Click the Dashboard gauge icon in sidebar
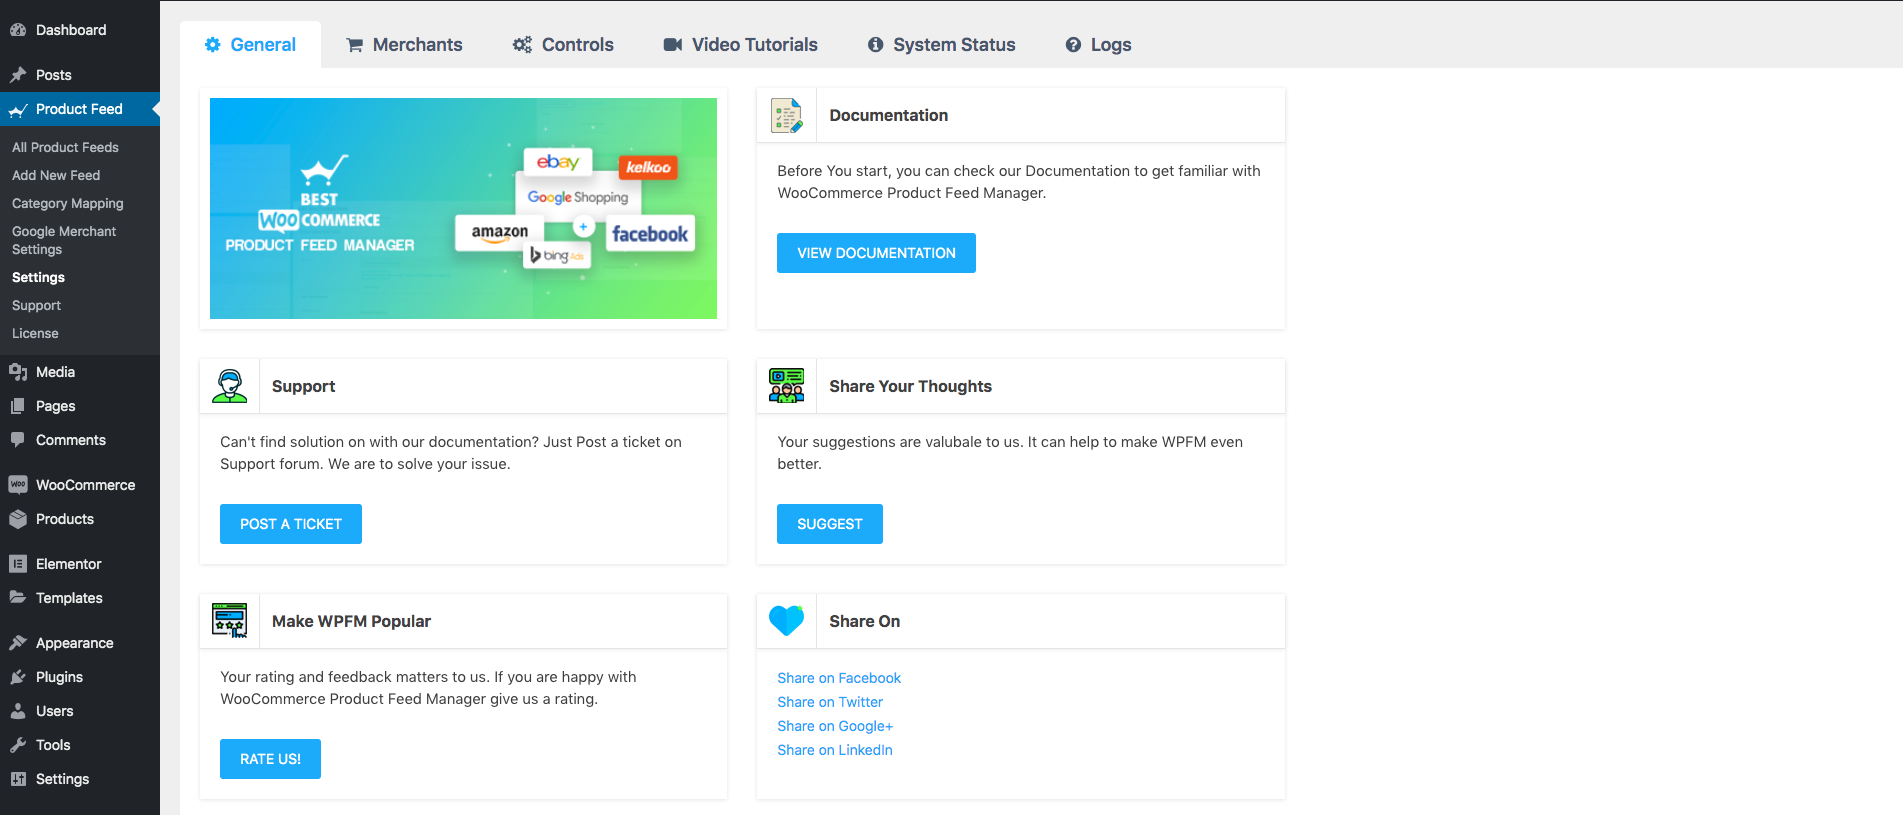 pyautogui.click(x=18, y=30)
